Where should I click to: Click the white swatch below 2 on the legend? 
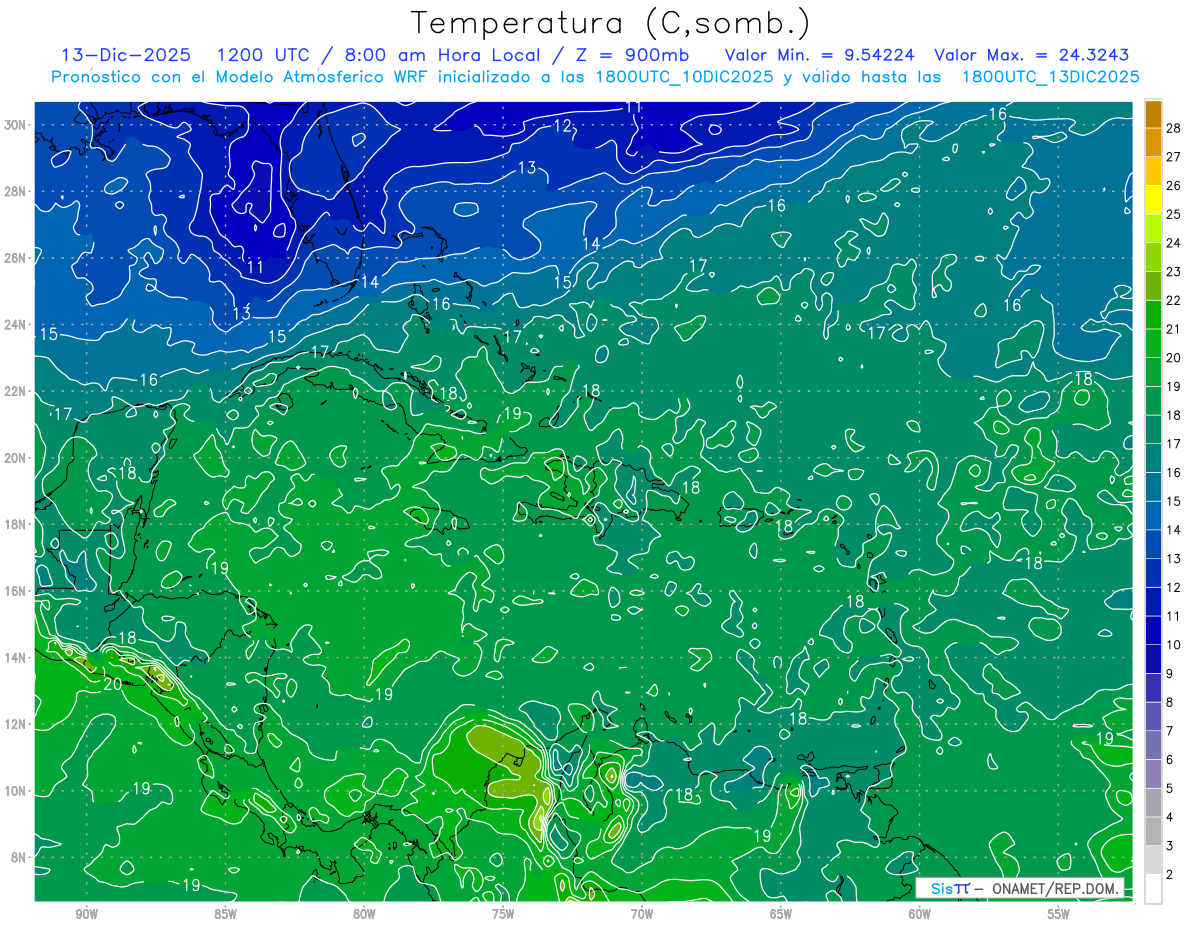click(x=1153, y=888)
